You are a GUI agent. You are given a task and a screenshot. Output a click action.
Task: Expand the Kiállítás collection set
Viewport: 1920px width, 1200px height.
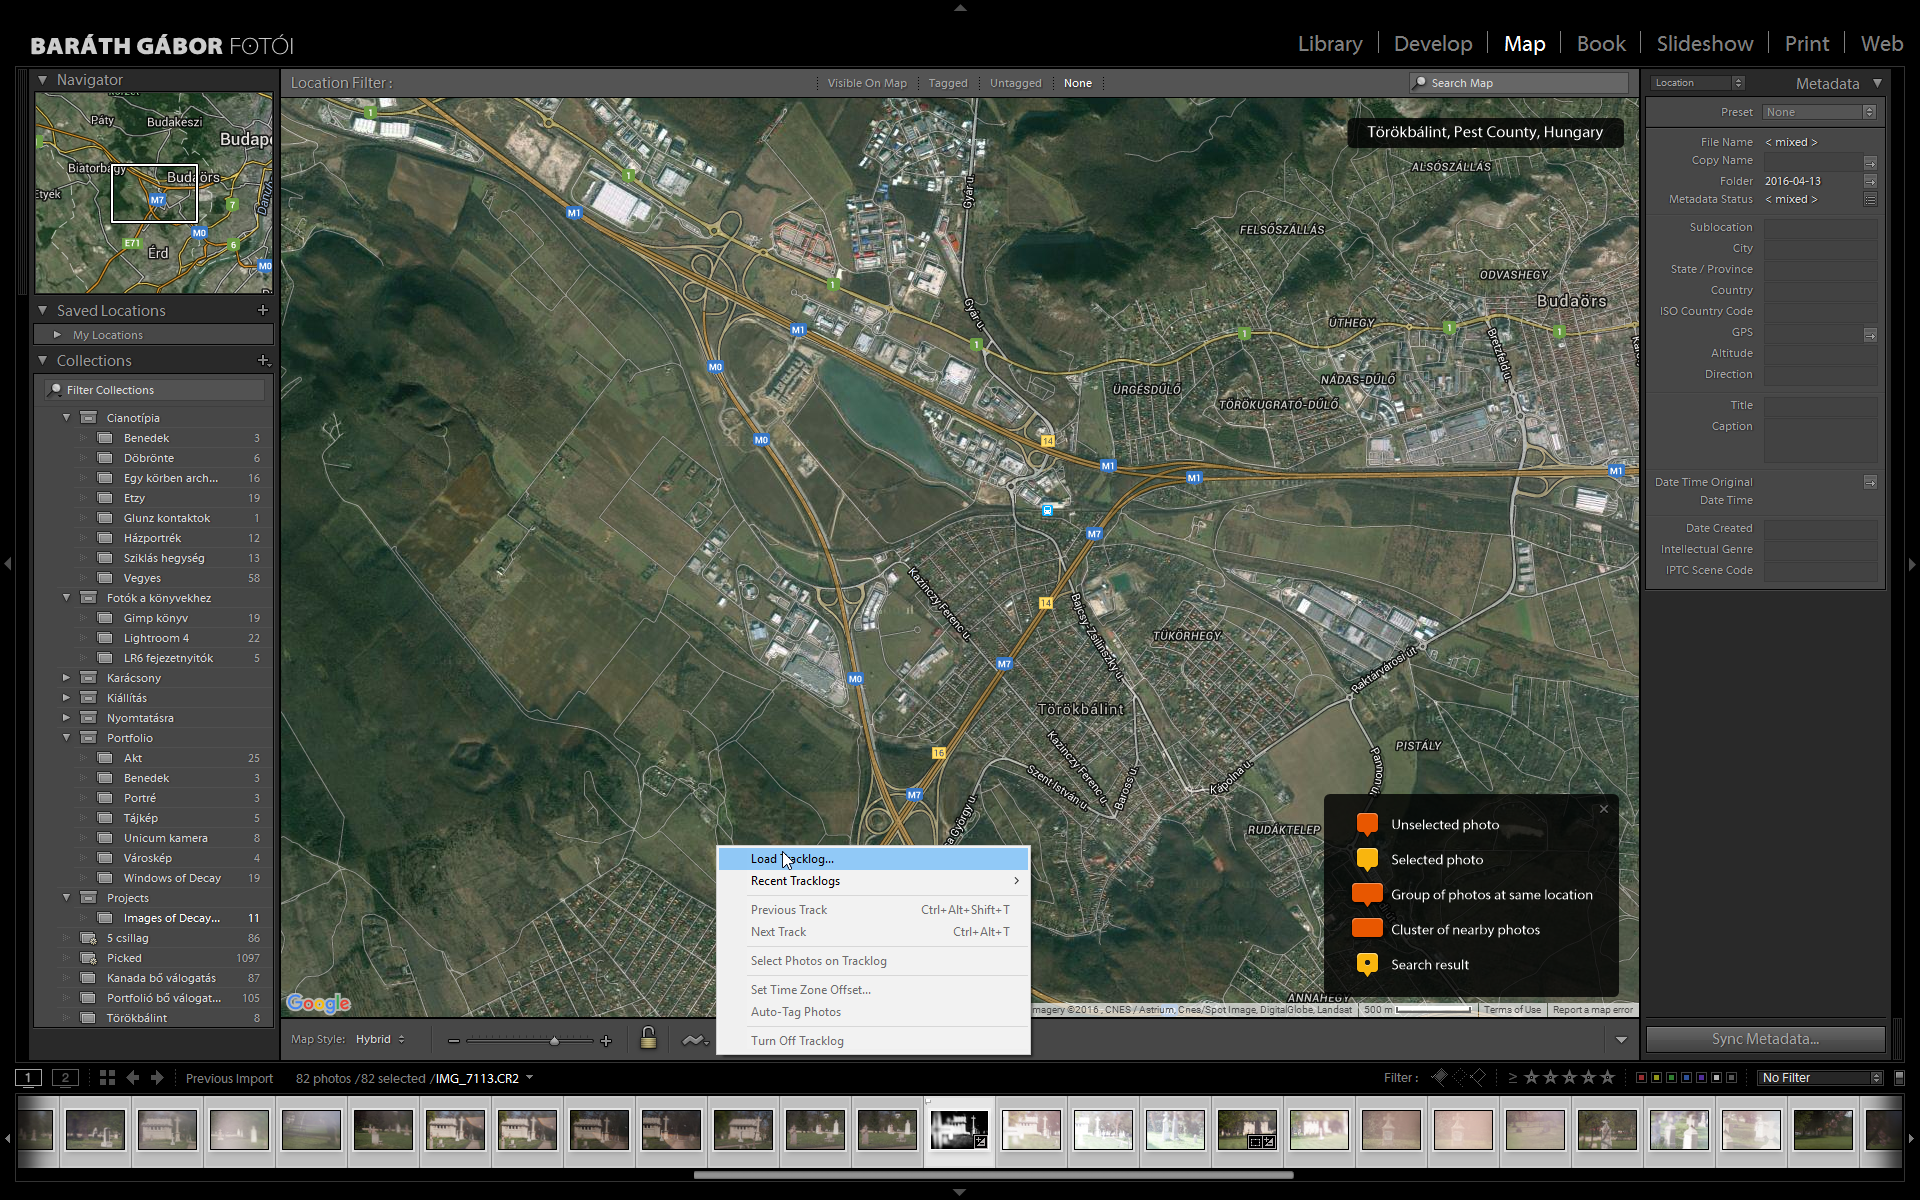(67, 698)
